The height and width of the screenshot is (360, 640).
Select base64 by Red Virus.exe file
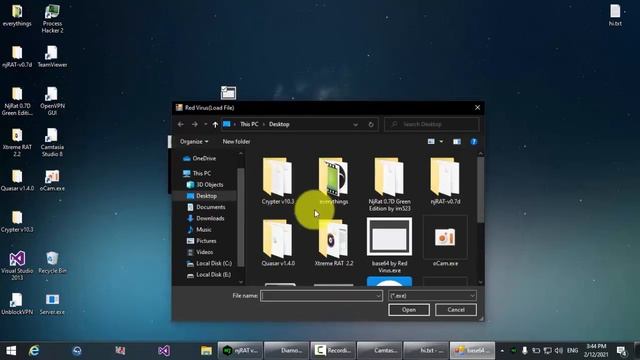pos(389,245)
